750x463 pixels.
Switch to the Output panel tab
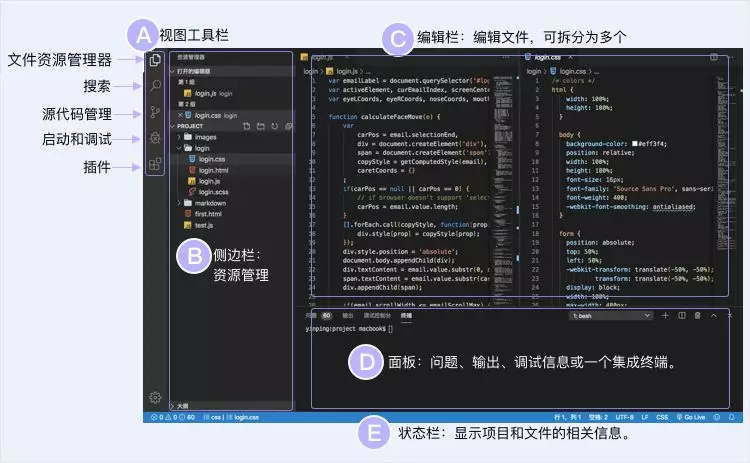(348, 316)
